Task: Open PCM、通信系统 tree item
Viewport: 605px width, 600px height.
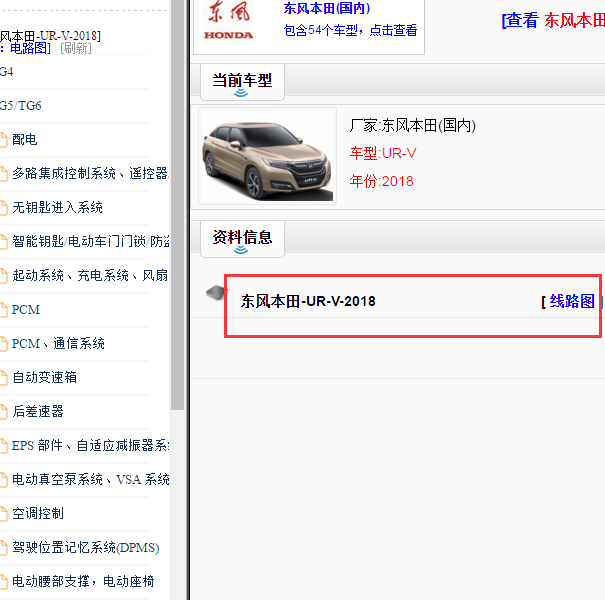Action: [58, 343]
